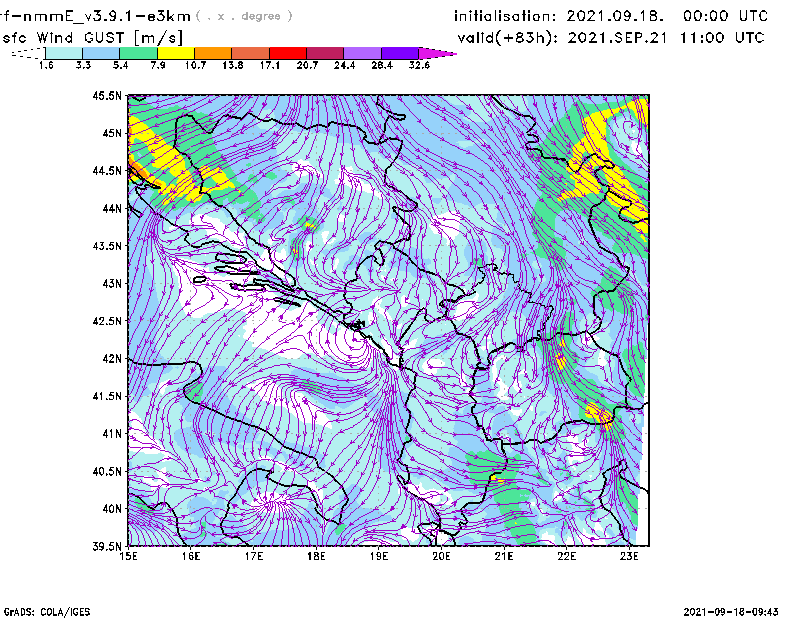Click the 43N latitude label
The height and width of the screenshot is (618, 800).
(112, 283)
